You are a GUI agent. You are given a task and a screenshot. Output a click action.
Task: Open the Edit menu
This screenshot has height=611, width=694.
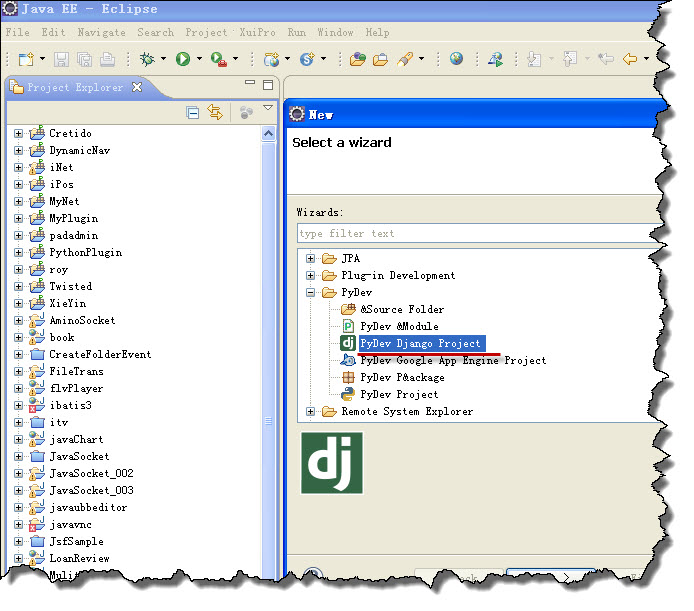click(x=54, y=32)
